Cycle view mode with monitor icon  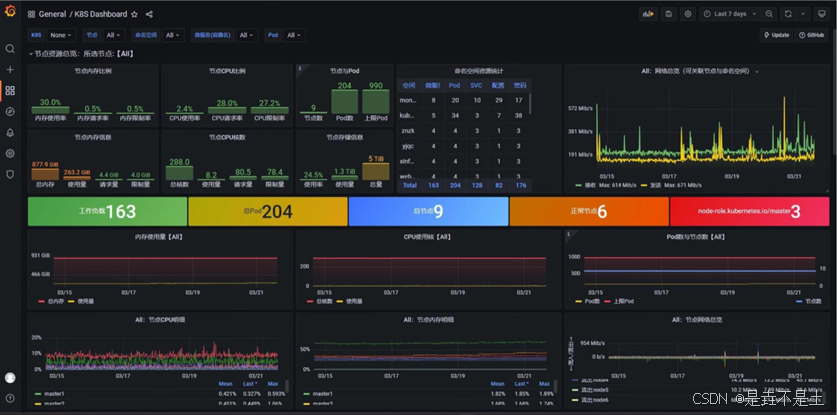coord(822,14)
